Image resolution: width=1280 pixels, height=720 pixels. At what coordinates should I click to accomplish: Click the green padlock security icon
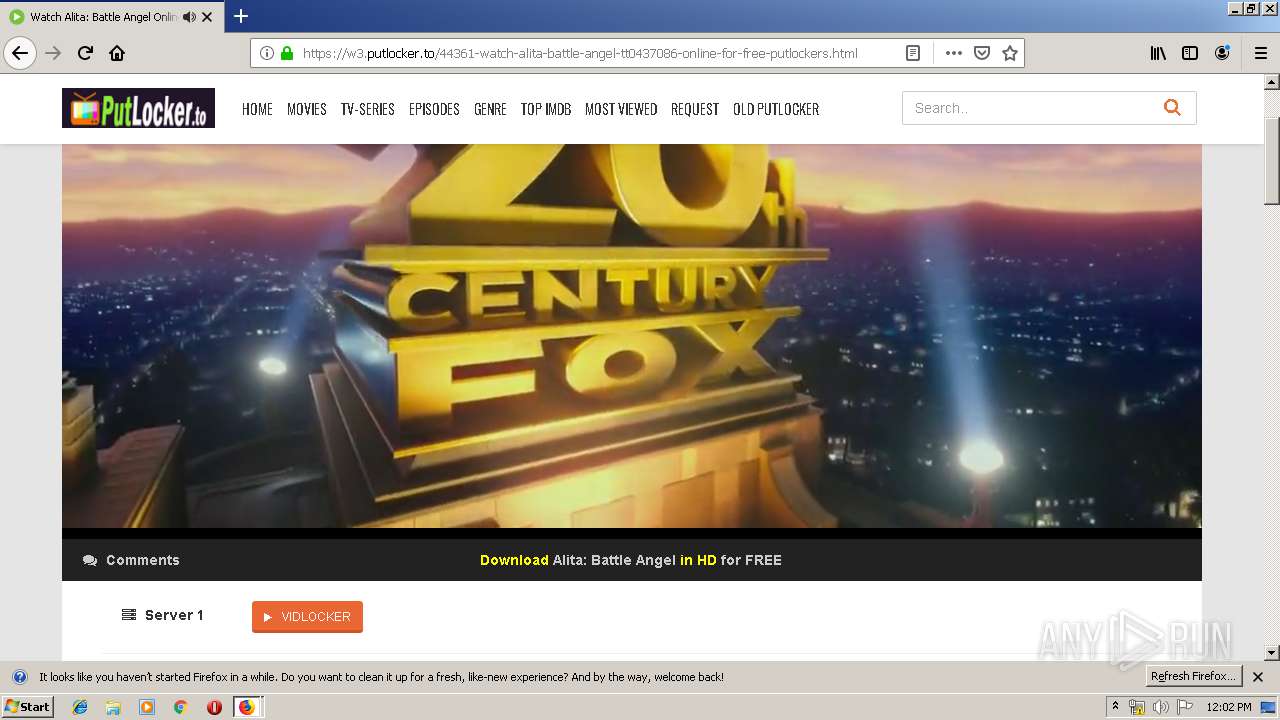point(287,53)
